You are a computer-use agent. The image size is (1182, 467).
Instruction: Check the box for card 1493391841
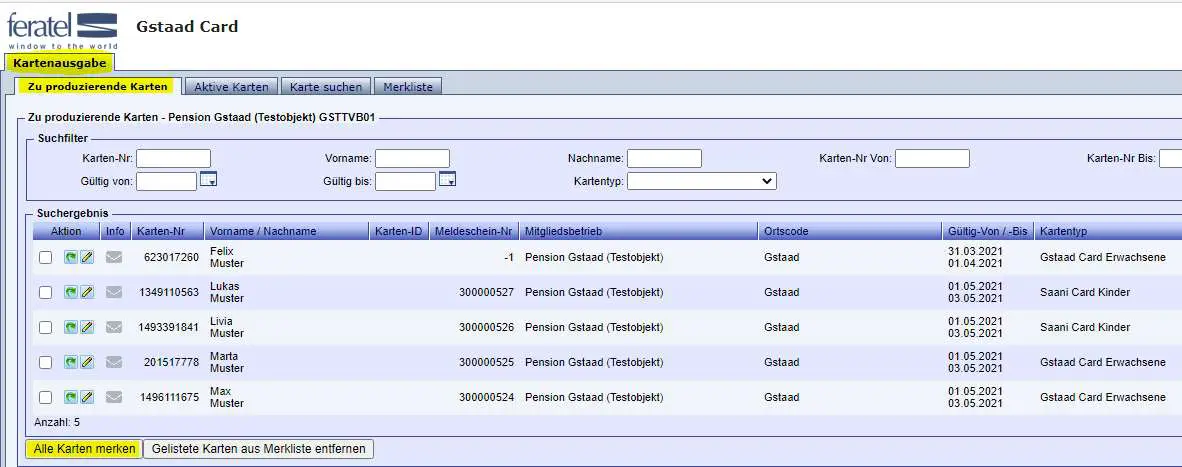coord(45,328)
